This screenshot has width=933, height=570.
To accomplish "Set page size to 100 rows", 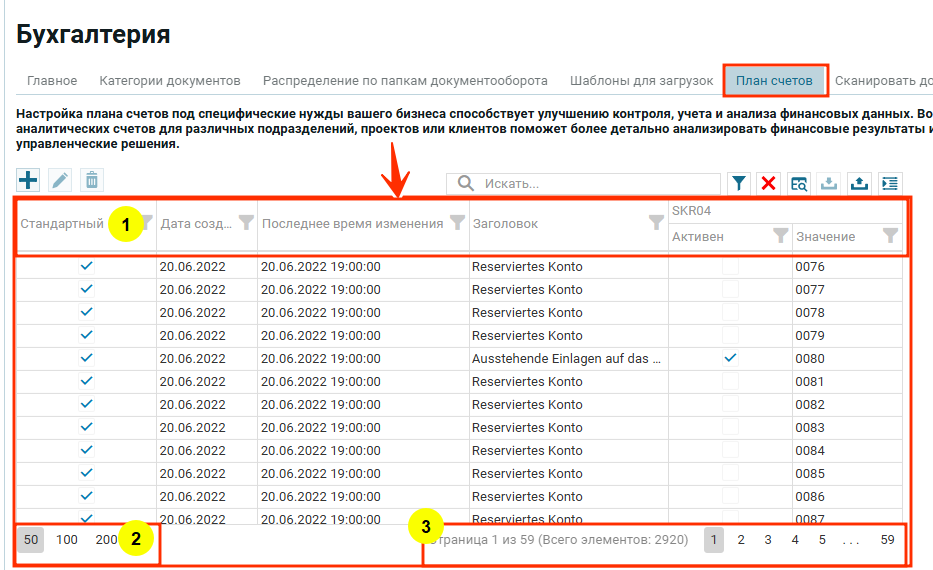I will pyautogui.click(x=67, y=540).
